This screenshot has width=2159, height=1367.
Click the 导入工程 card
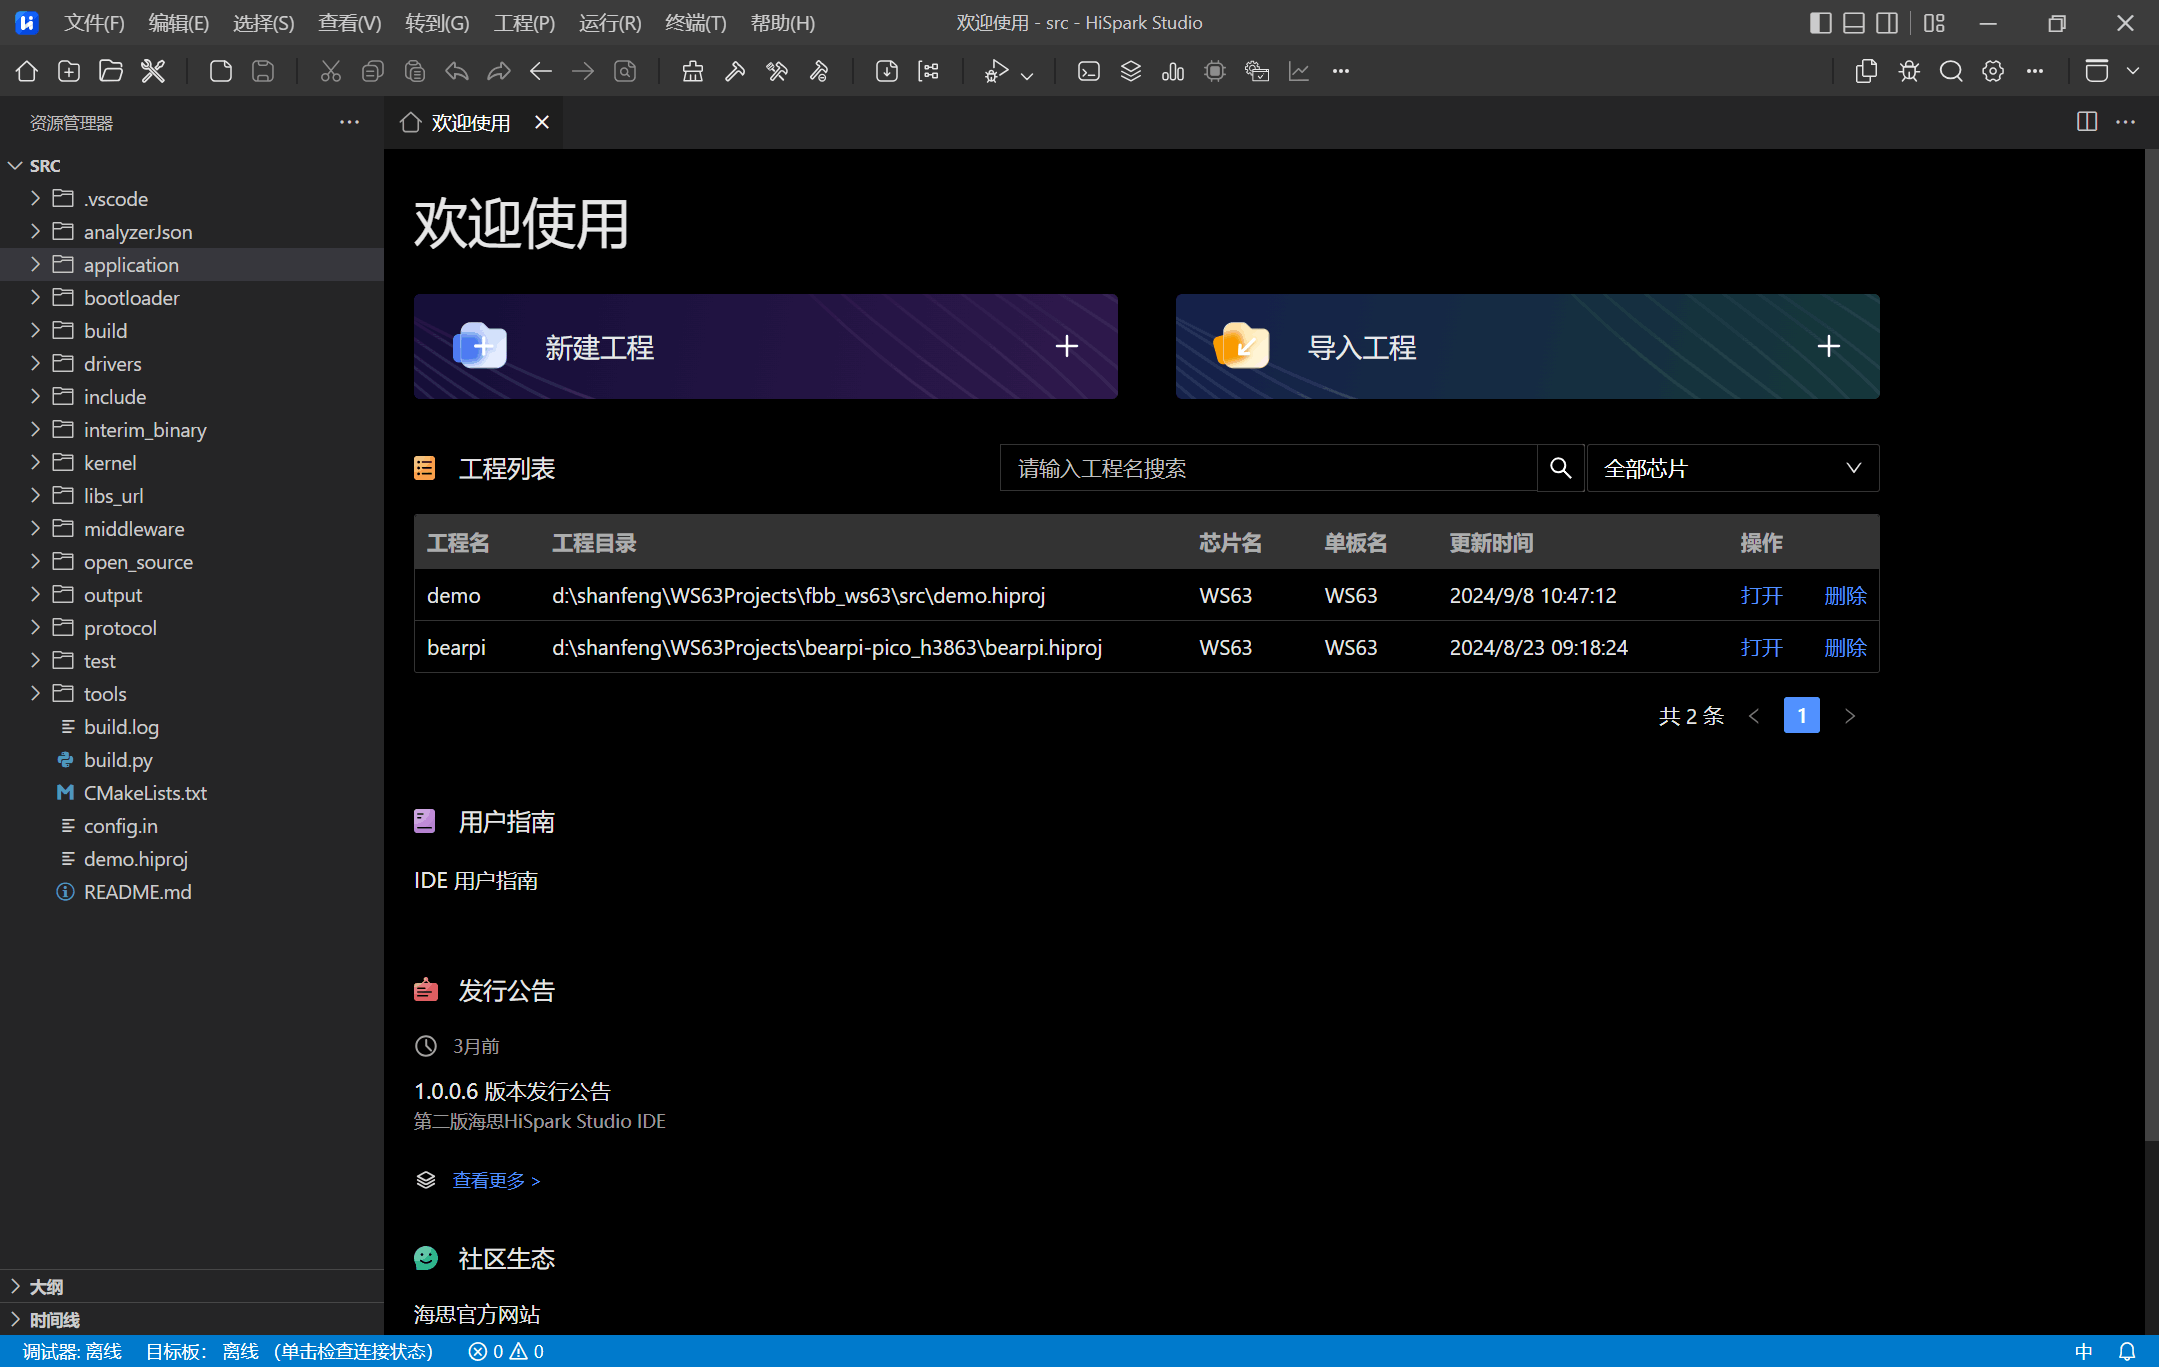(x=1527, y=346)
